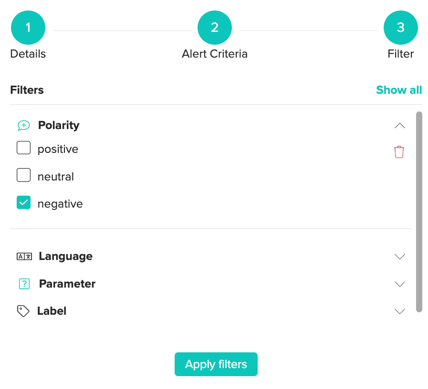Click the Apply filters button
Image resolution: width=428 pixels, height=389 pixels.
coord(216,364)
